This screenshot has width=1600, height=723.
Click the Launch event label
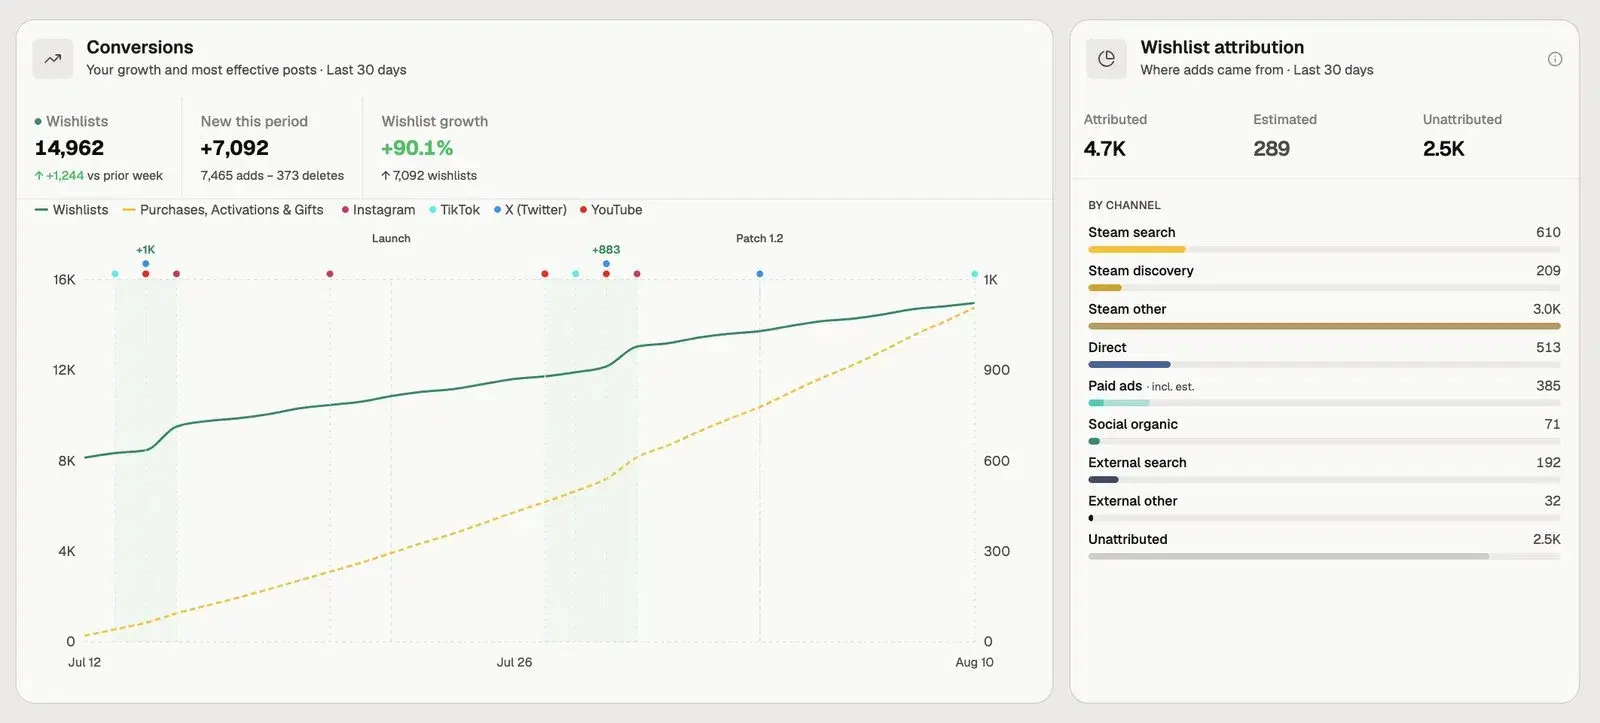point(391,239)
